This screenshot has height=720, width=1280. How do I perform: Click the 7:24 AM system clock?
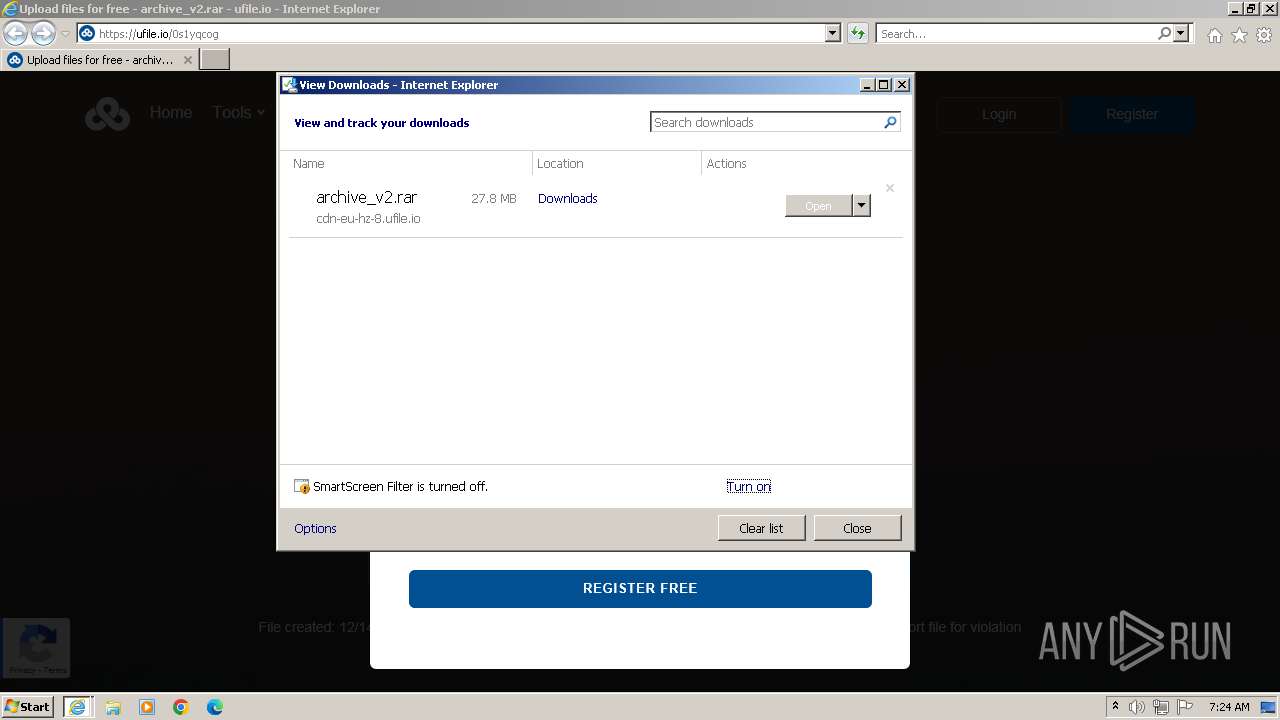click(1229, 707)
